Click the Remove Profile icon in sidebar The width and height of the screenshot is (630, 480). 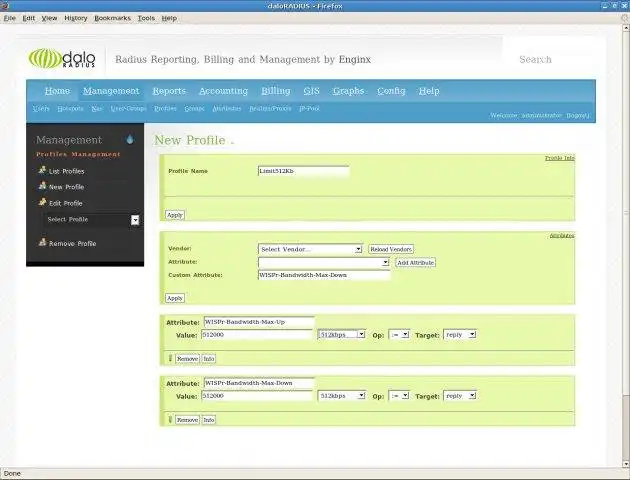point(42,243)
